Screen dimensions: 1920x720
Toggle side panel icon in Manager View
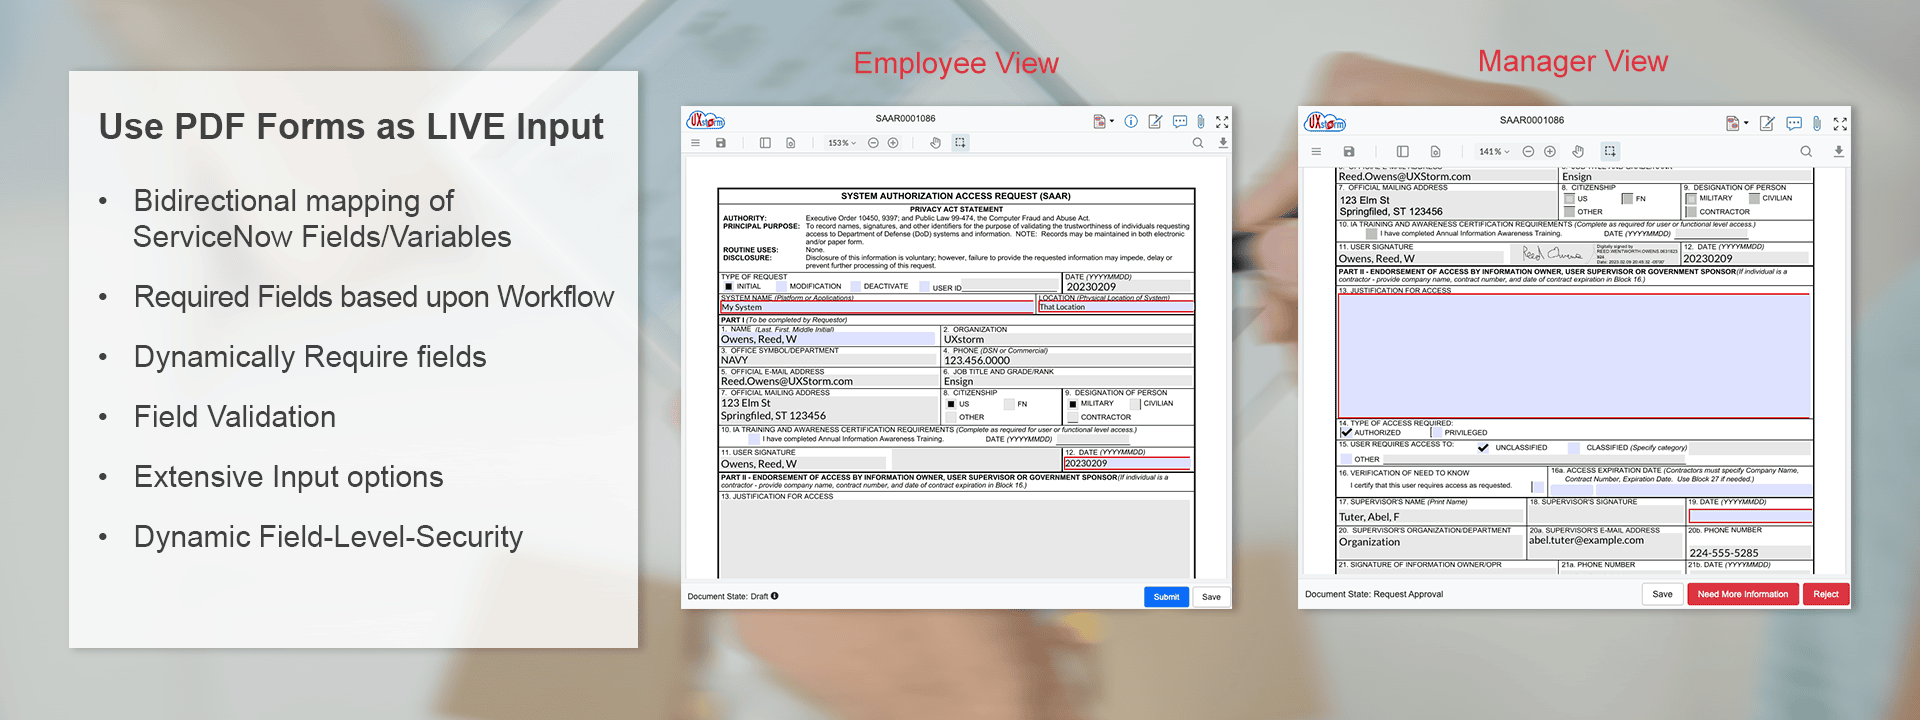coord(1403,152)
